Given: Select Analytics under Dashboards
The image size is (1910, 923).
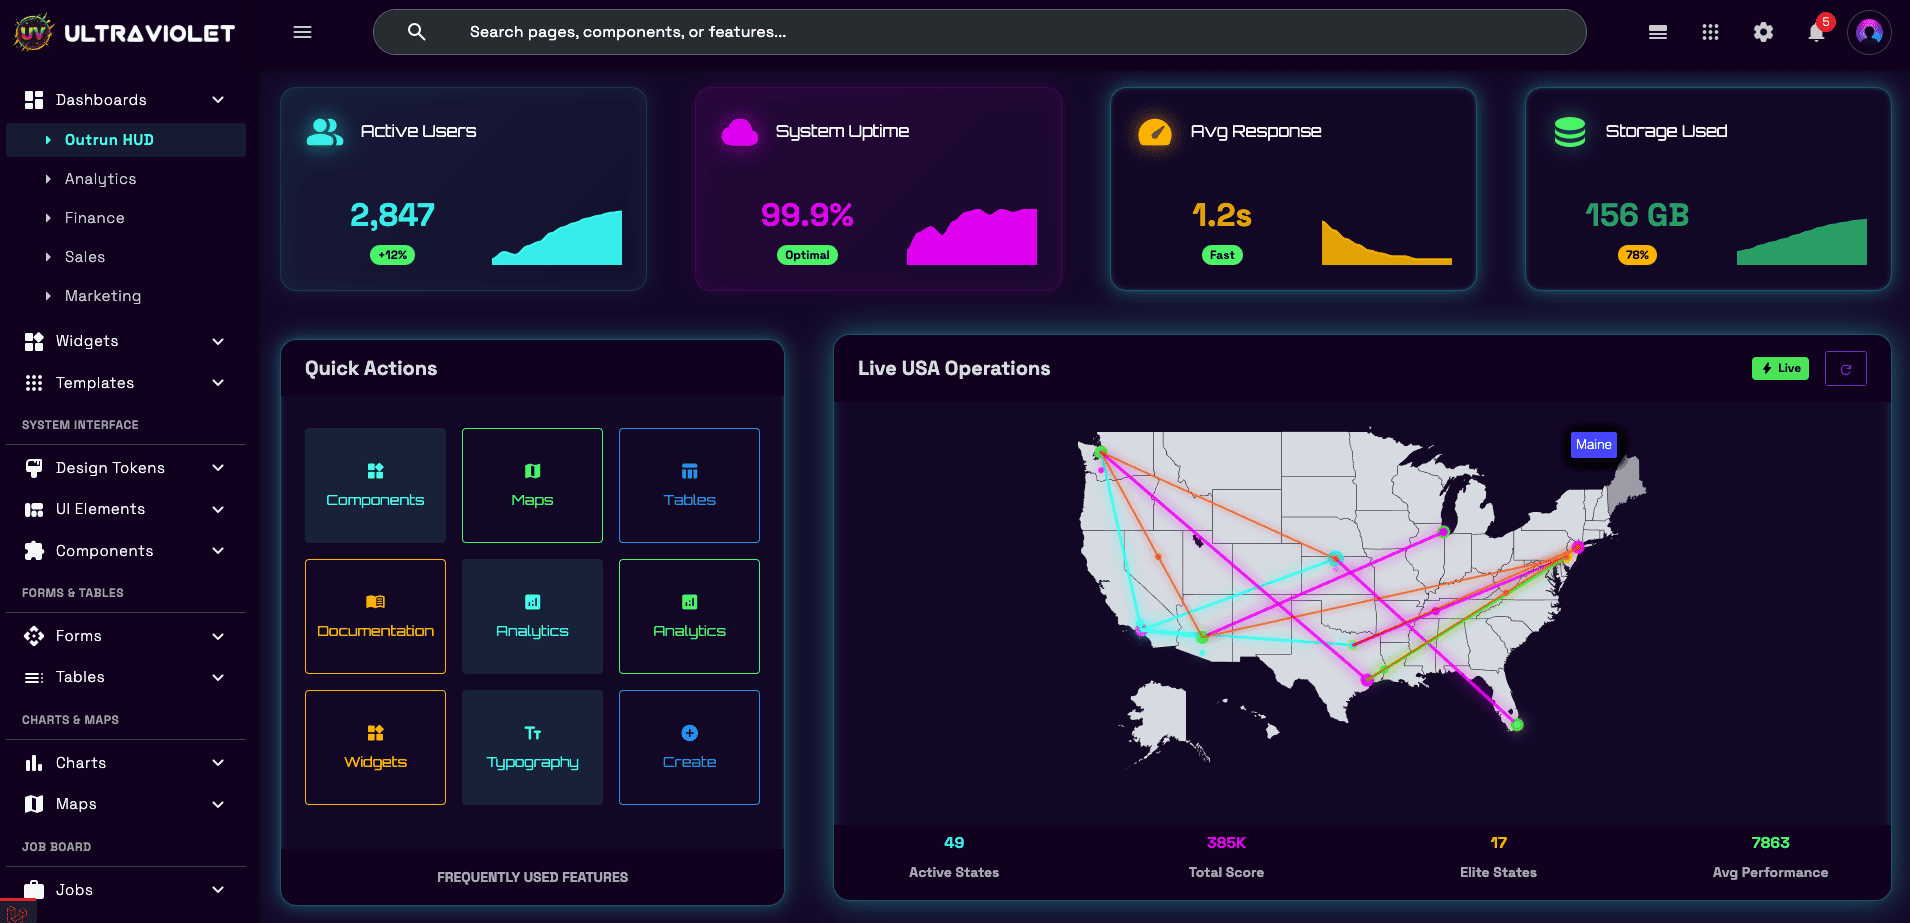Looking at the screenshot, I should tap(101, 178).
